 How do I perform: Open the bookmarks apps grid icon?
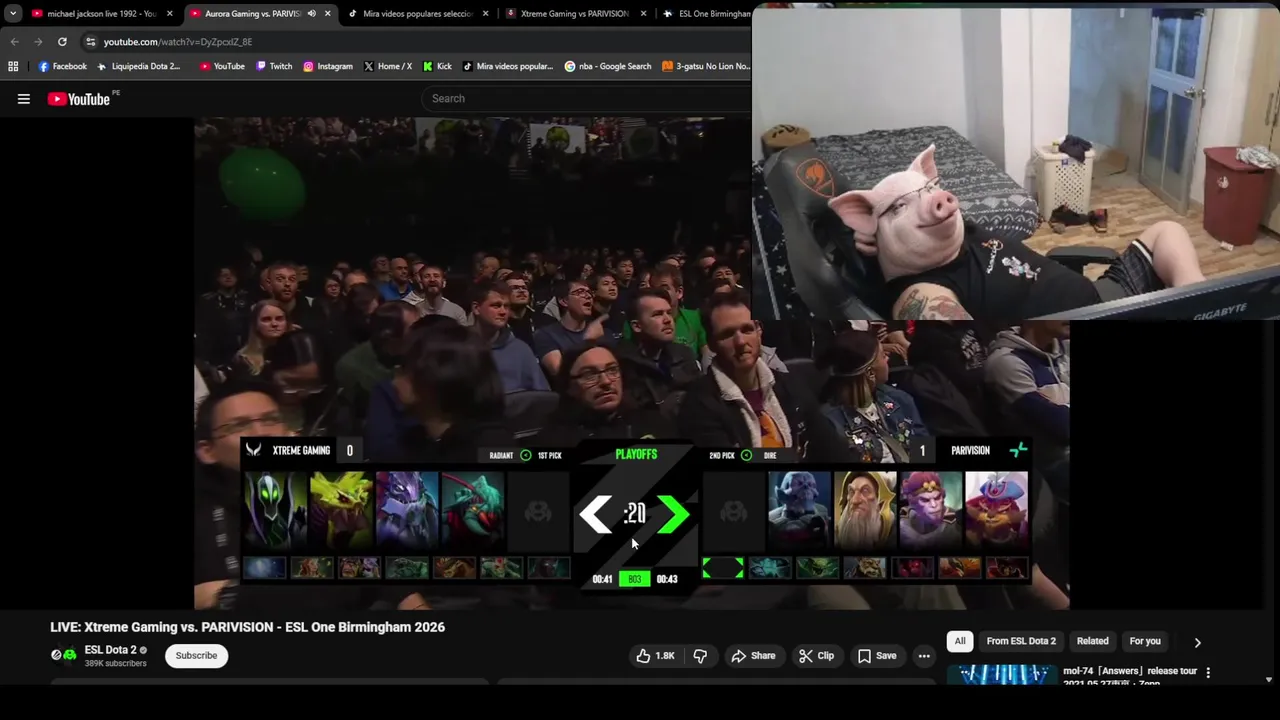(x=13, y=66)
